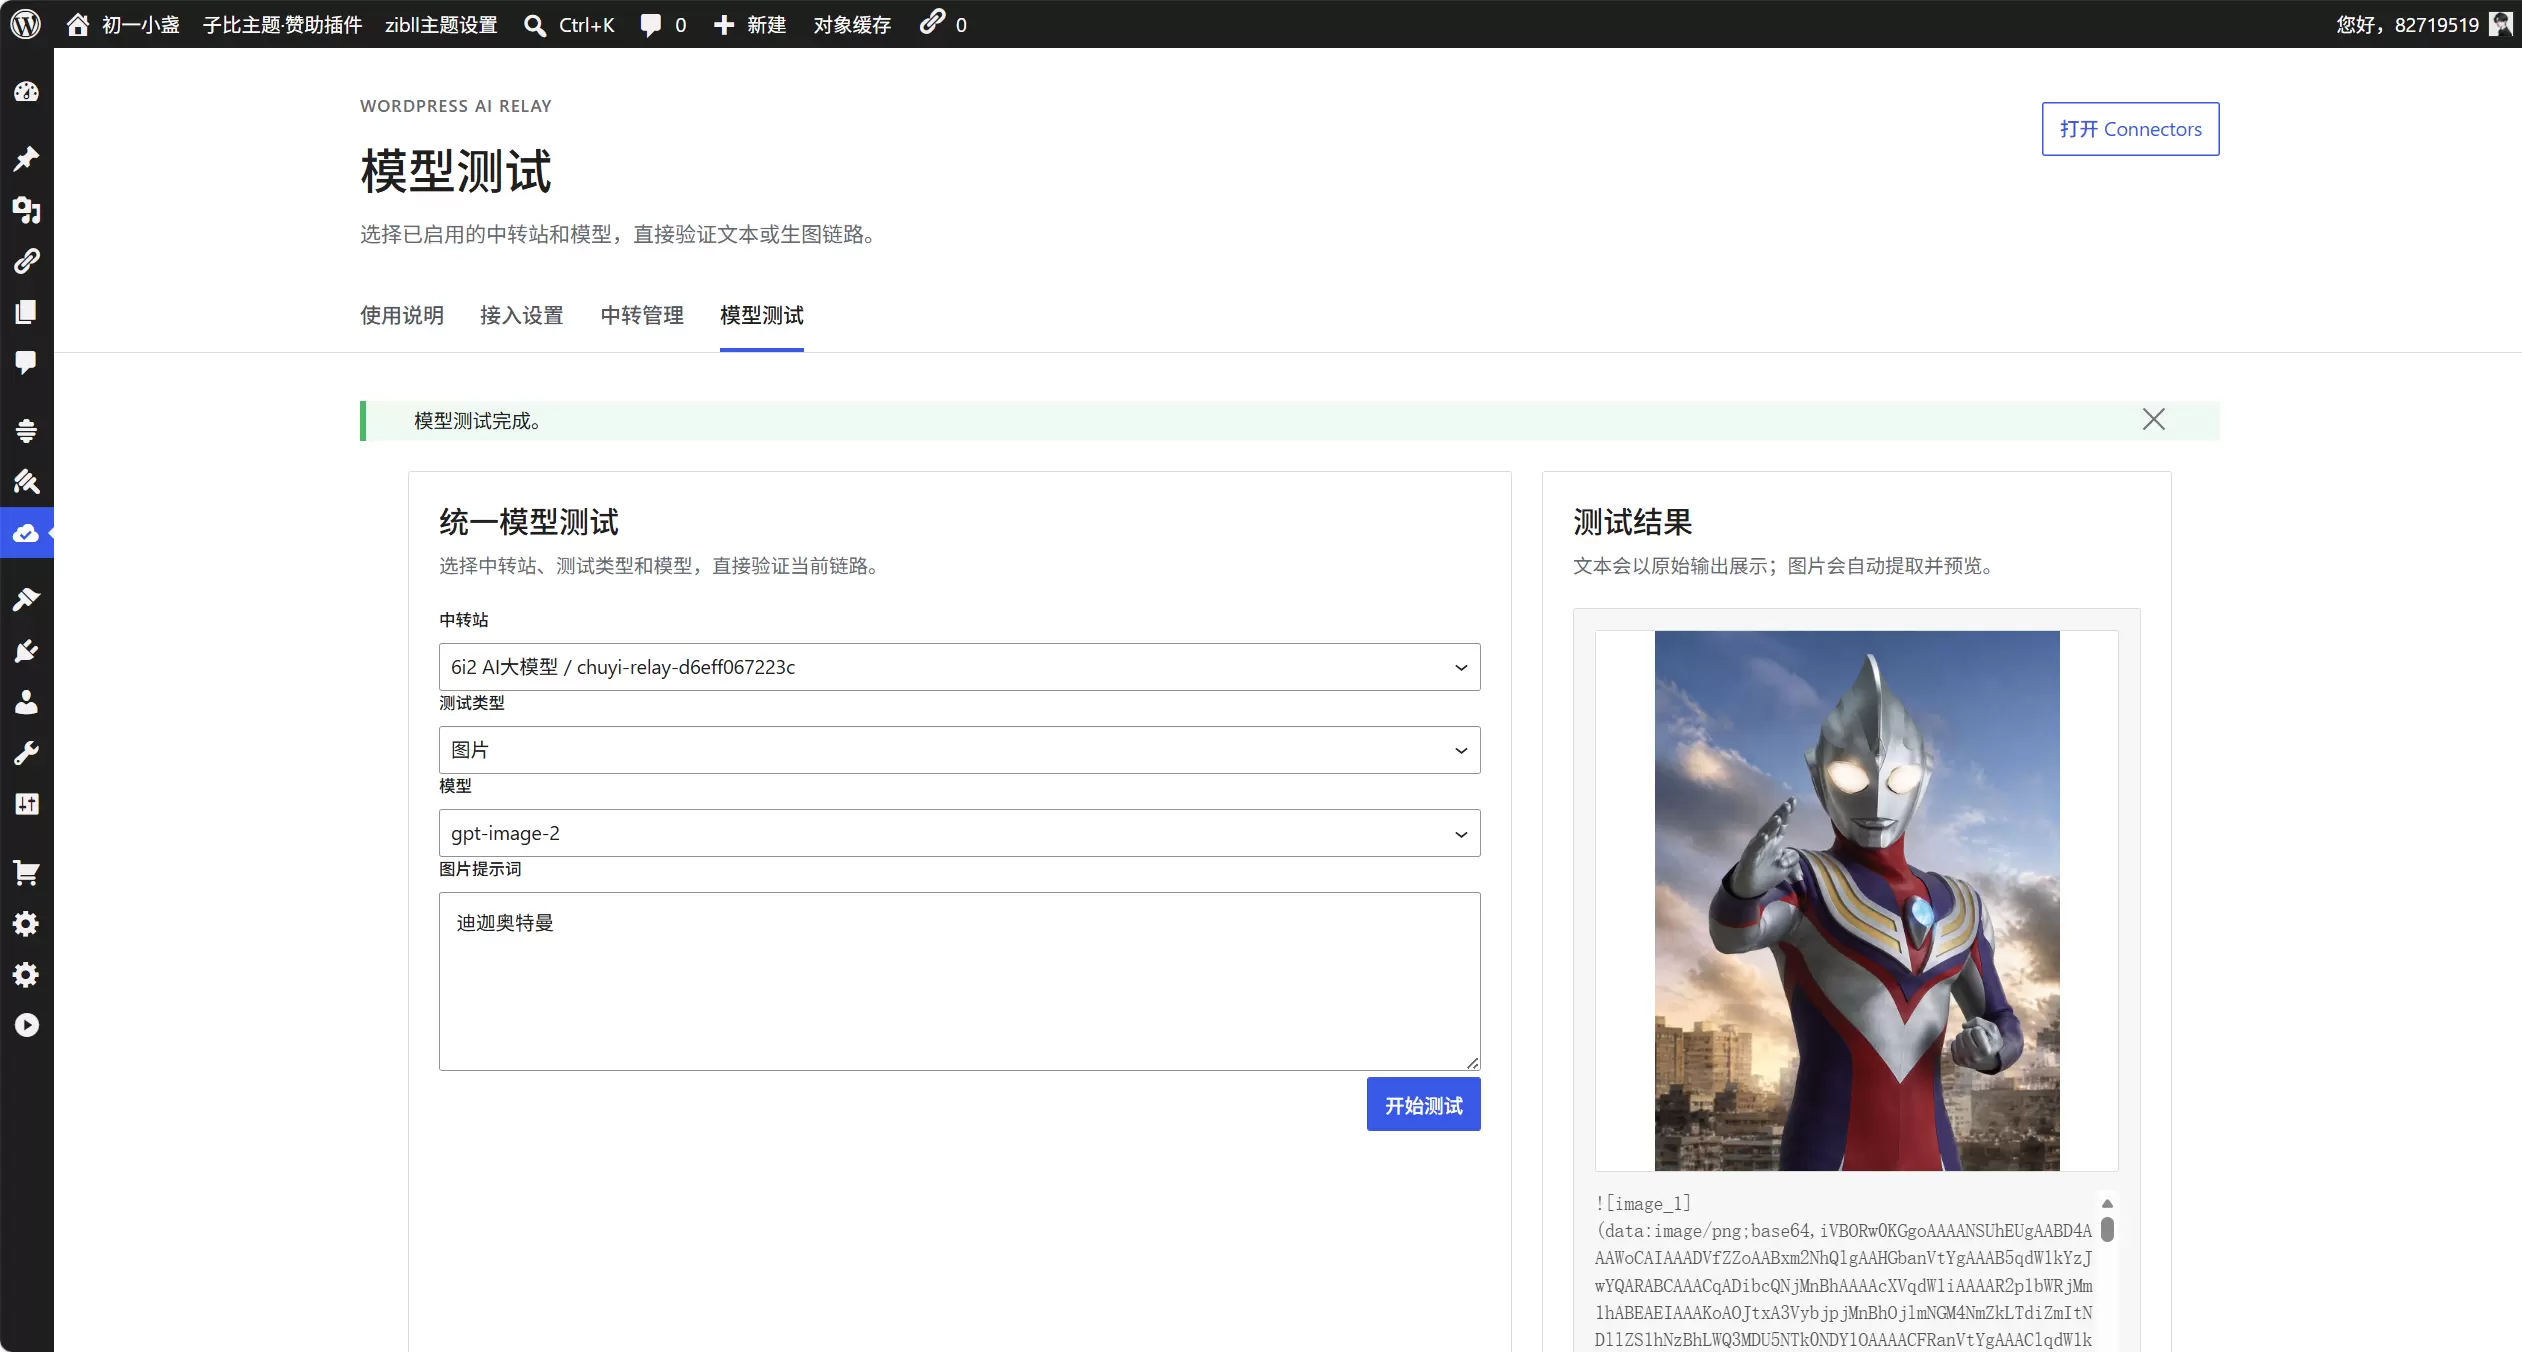
Task: Click the beehive-shaped sidebar icon
Action: point(26,430)
